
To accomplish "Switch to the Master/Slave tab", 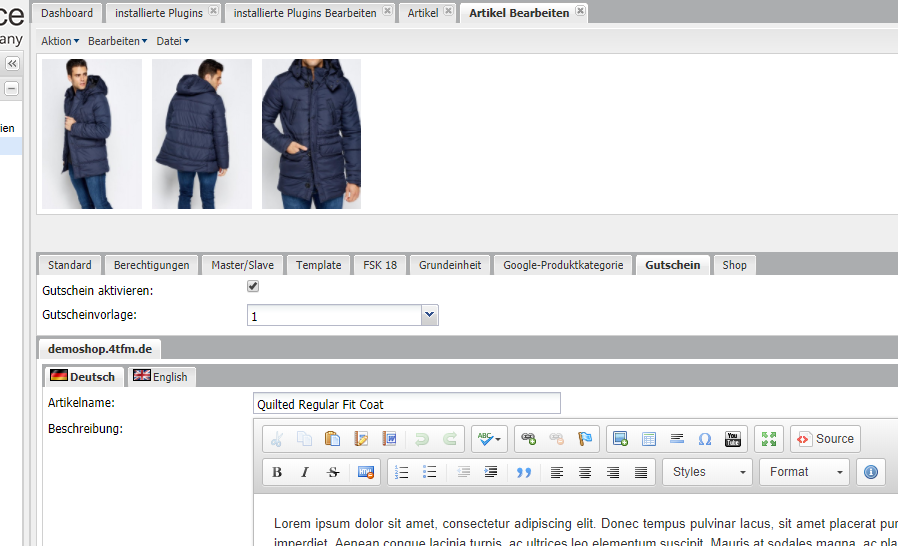I will click(x=243, y=265).
